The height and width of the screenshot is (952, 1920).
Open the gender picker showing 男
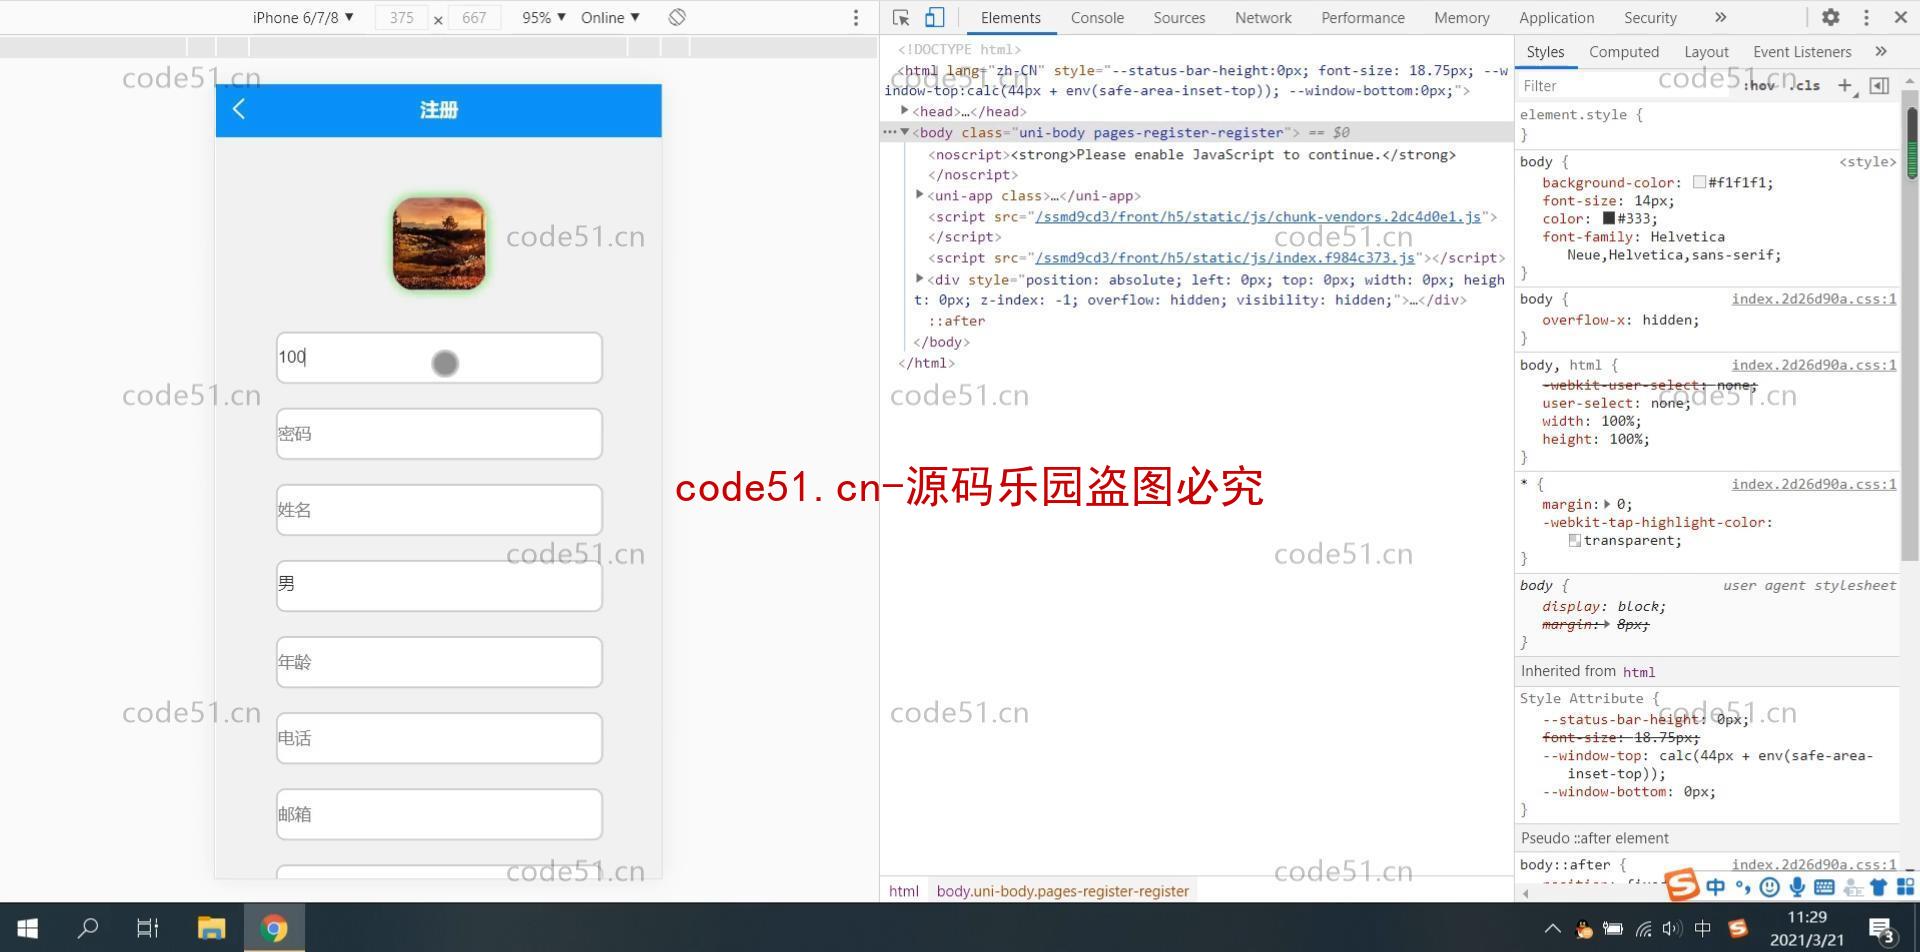(439, 586)
